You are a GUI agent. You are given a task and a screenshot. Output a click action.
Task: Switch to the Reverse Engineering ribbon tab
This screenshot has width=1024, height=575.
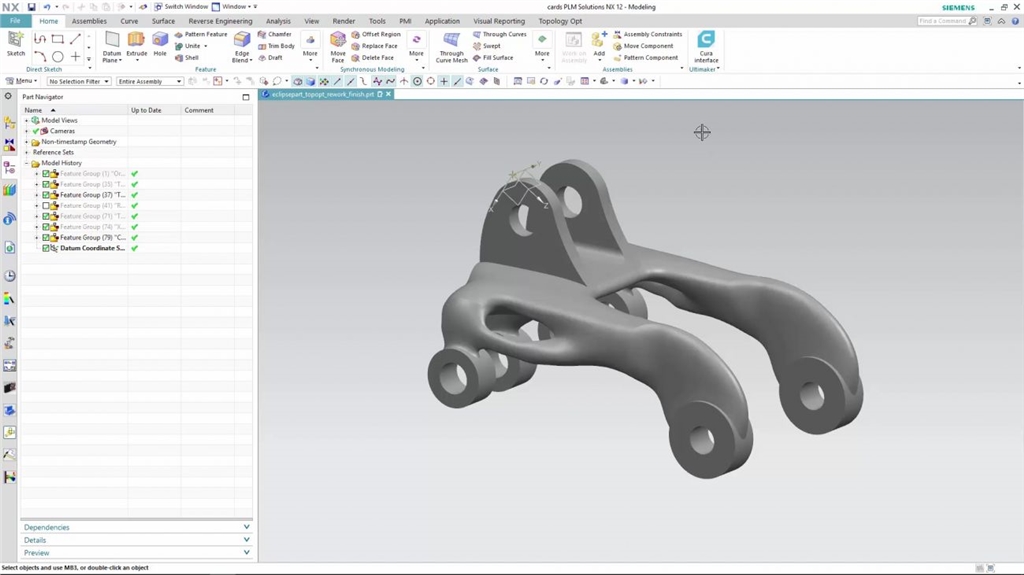pos(220,21)
